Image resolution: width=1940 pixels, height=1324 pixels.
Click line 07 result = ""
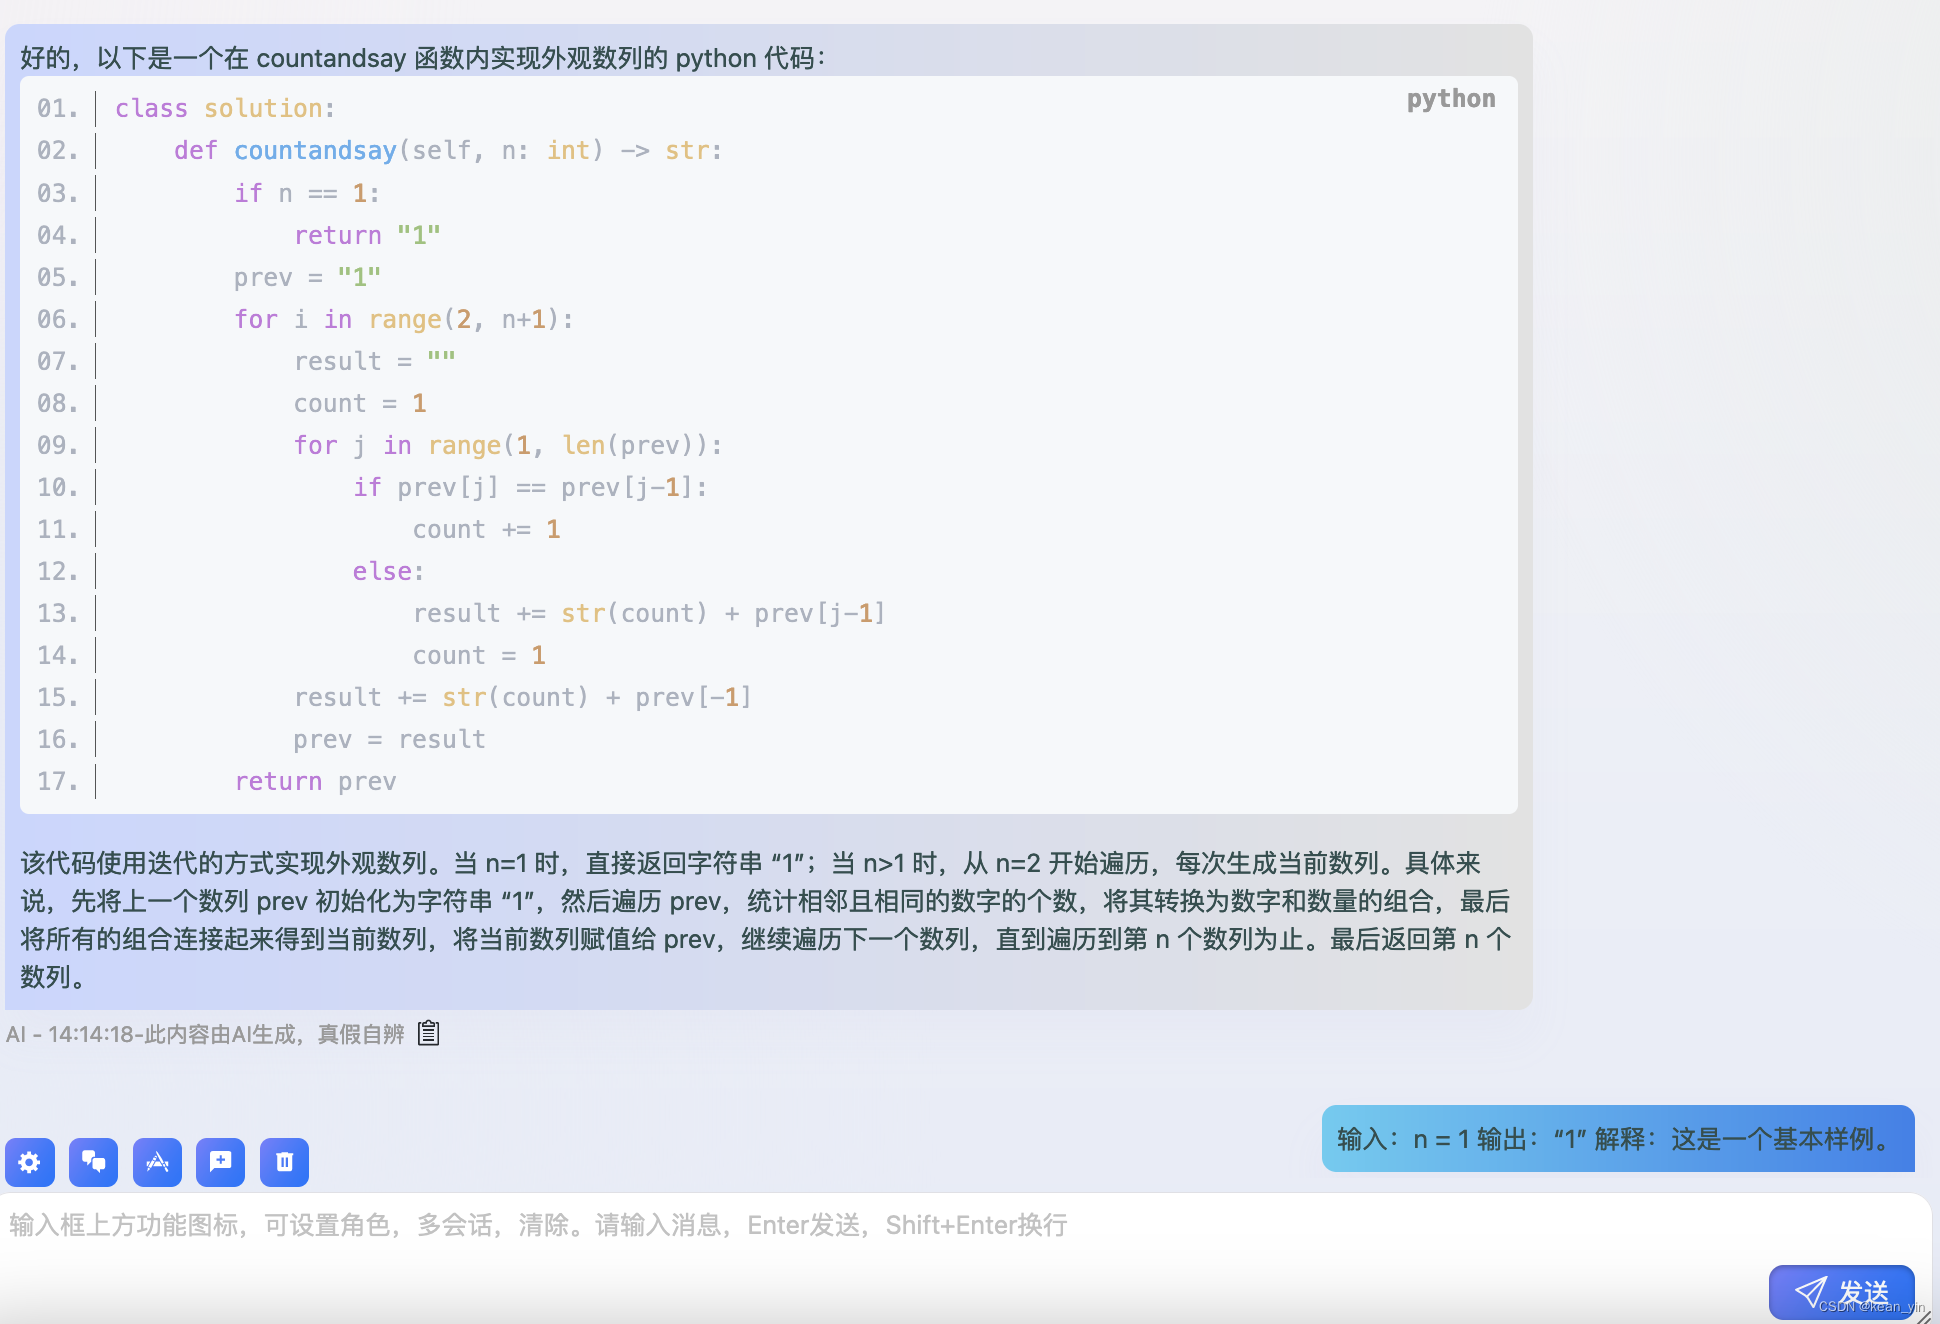pos(375,361)
